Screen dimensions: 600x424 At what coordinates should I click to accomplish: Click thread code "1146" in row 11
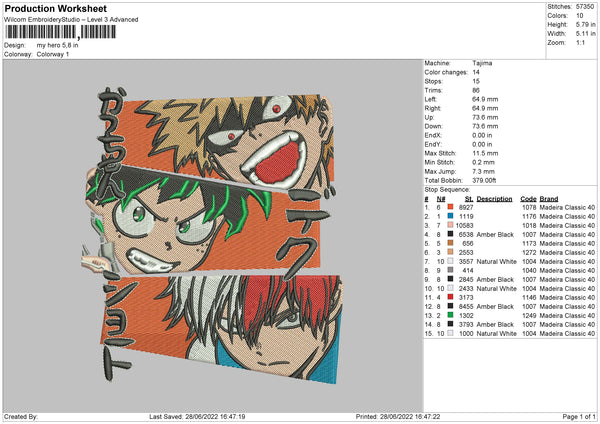529,297
